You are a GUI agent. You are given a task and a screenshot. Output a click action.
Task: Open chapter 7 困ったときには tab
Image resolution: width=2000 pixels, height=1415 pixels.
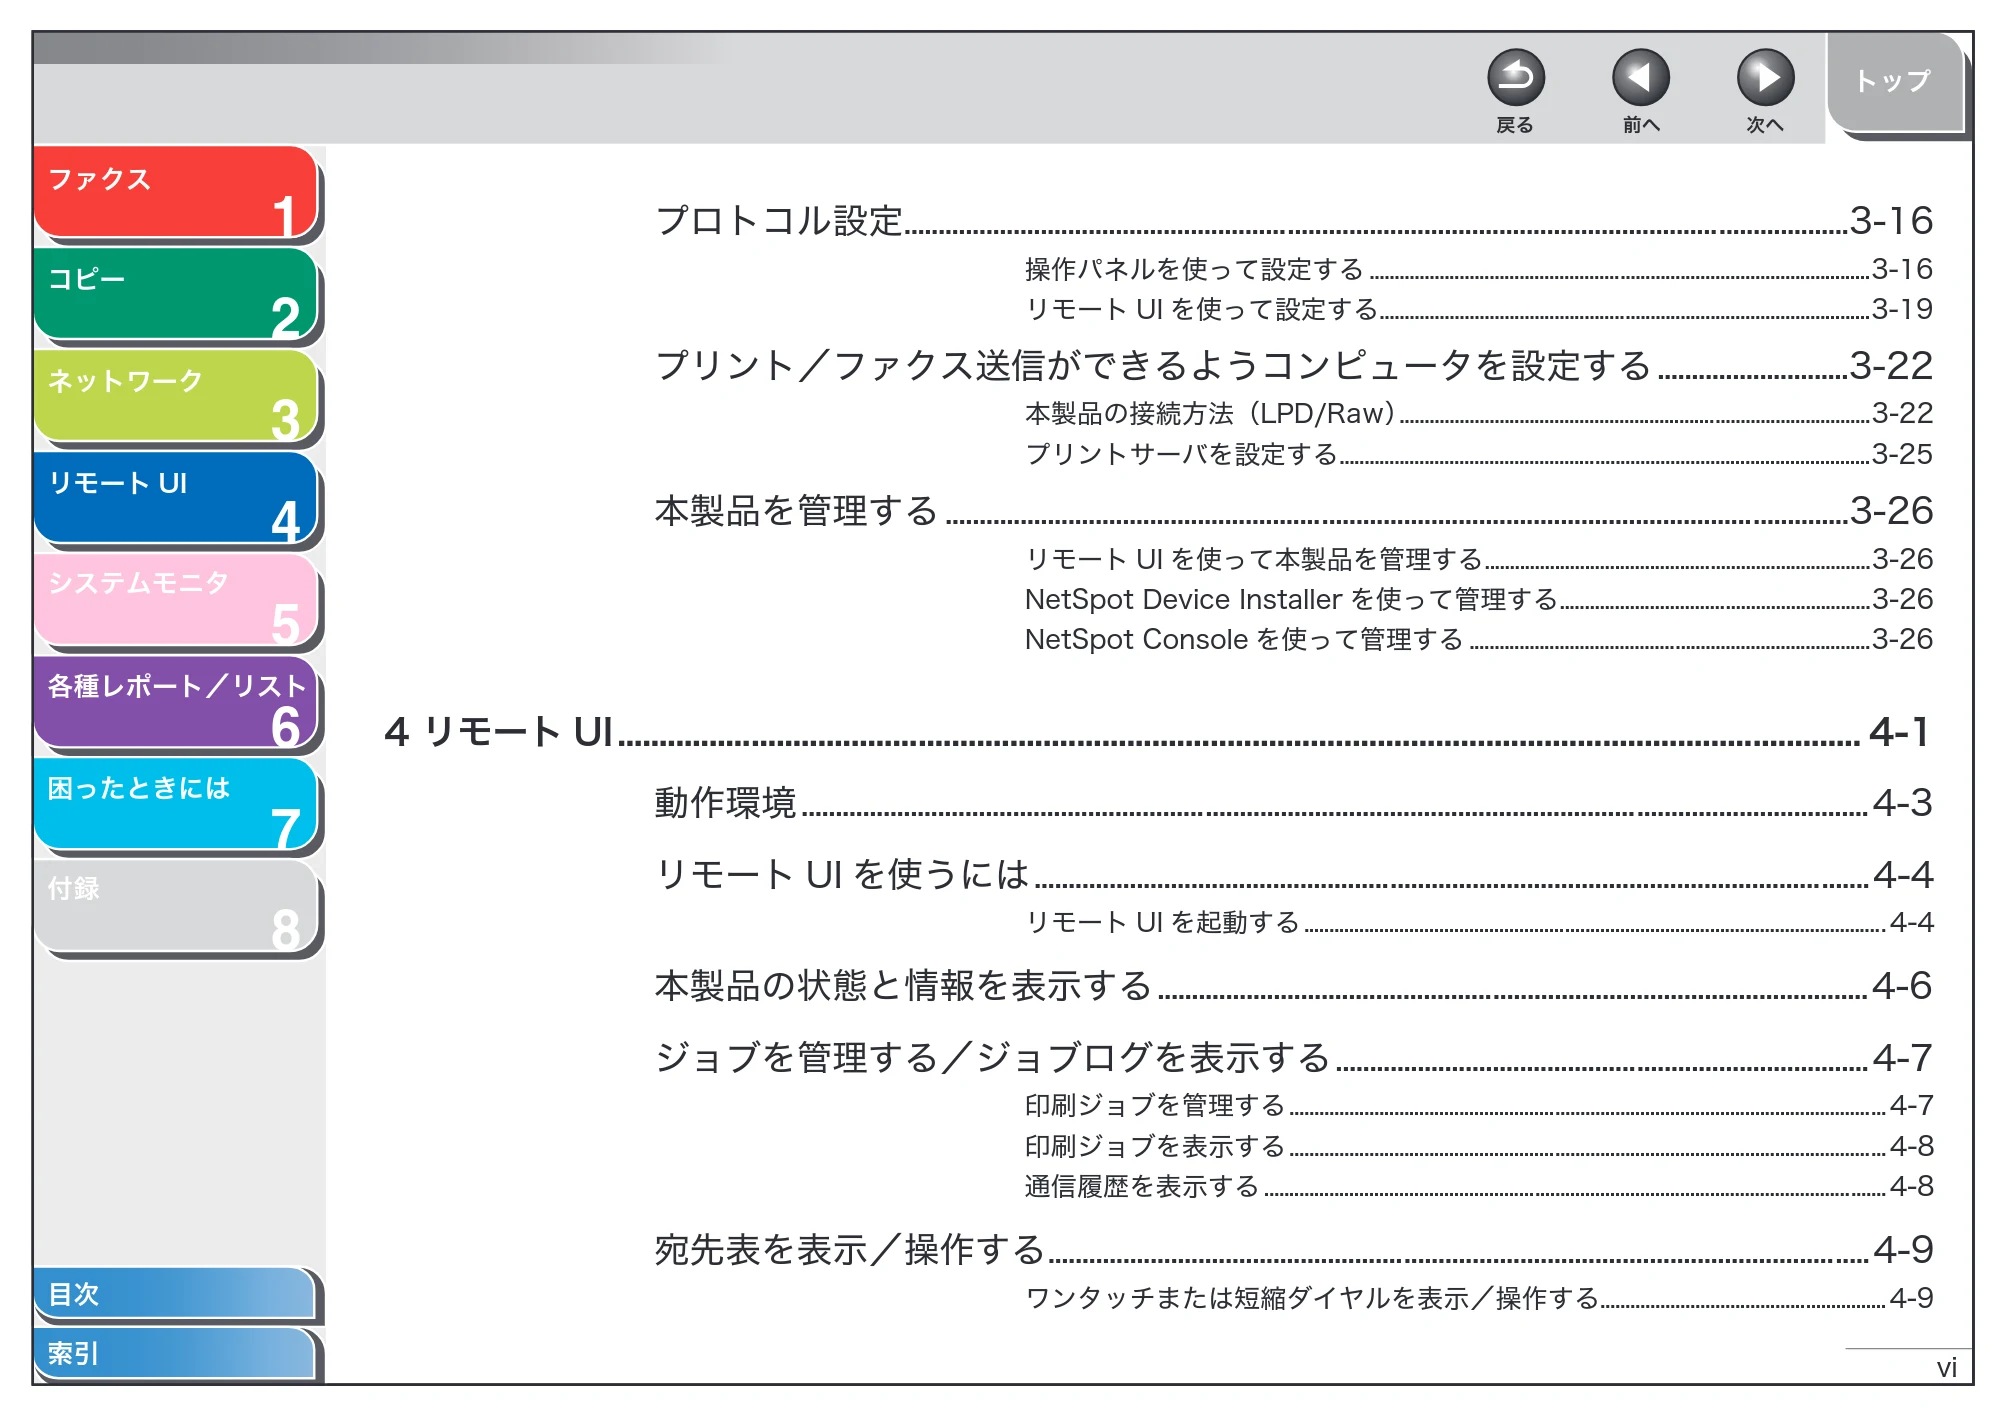[x=176, y=804]
